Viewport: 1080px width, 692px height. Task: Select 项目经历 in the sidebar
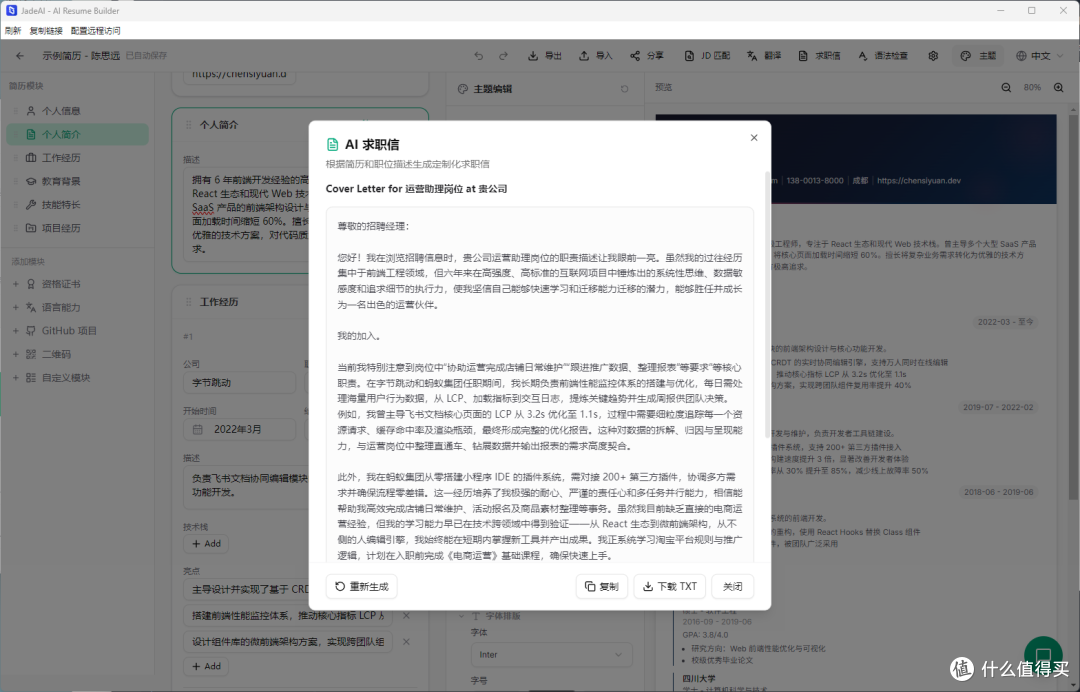78,228
